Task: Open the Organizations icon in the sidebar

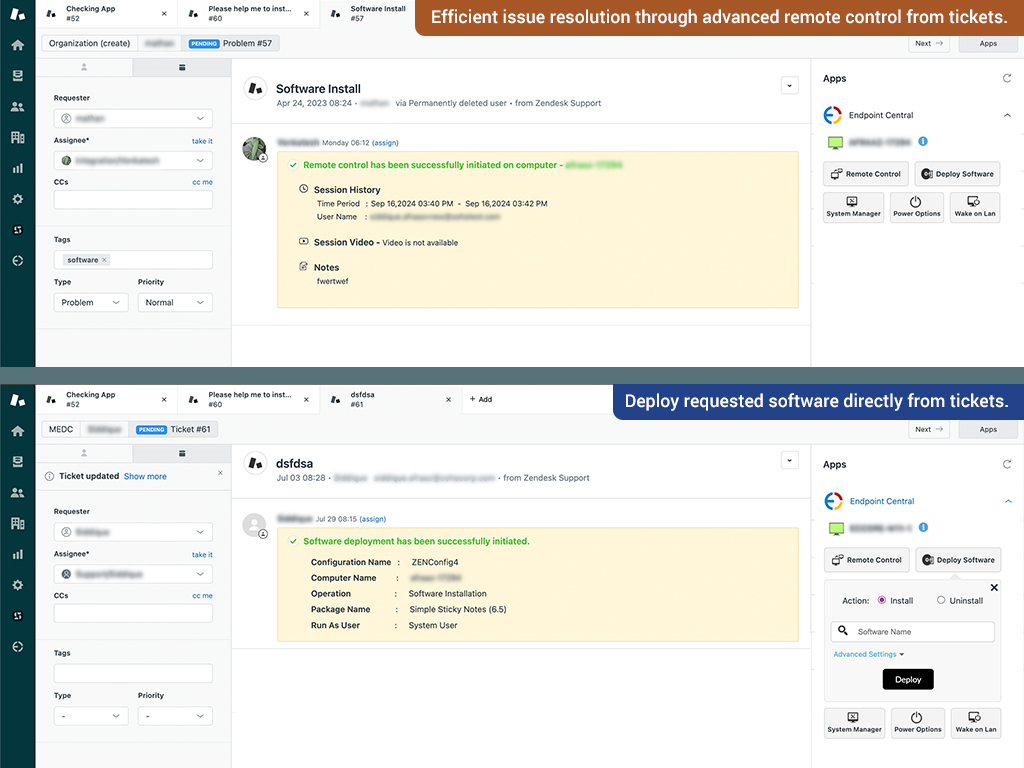Action: point(16,137)
